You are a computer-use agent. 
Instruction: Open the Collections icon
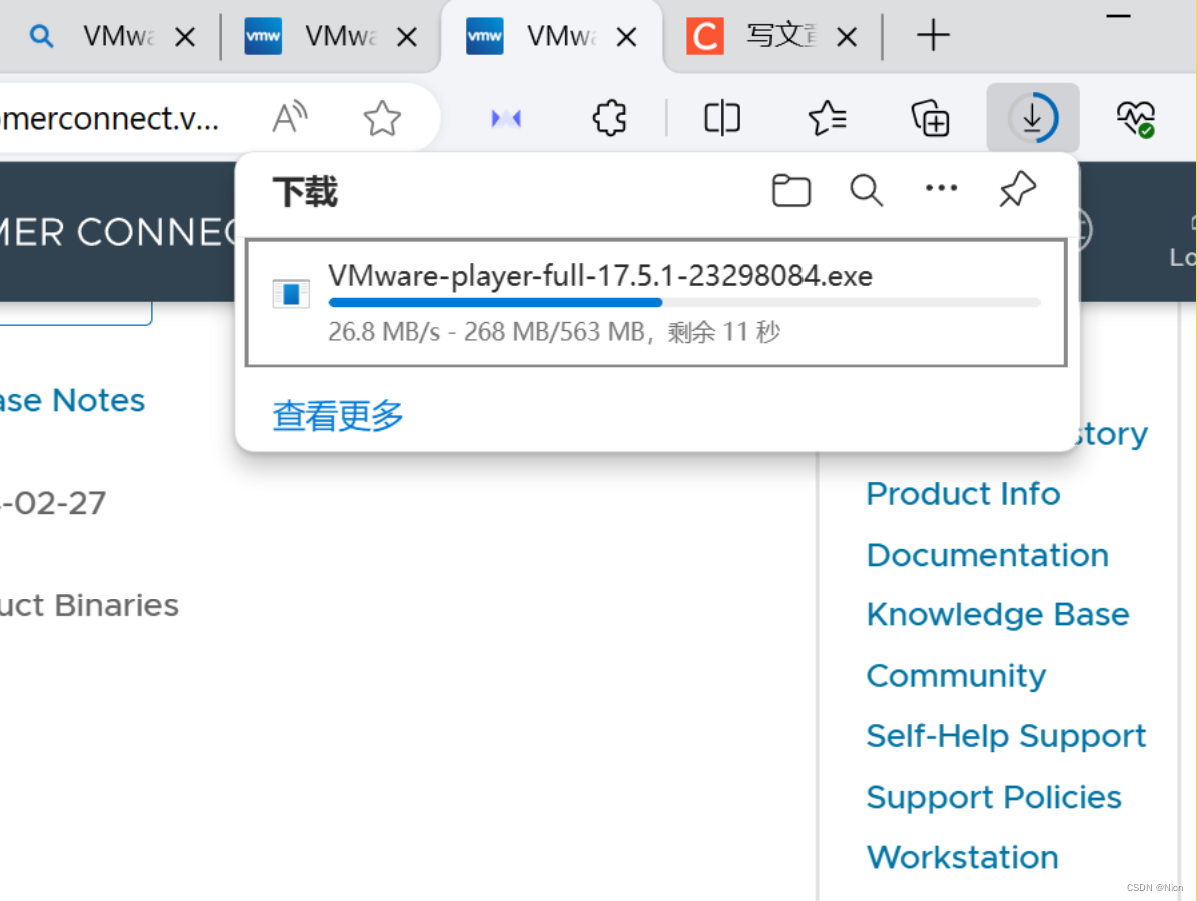[930, 117]
